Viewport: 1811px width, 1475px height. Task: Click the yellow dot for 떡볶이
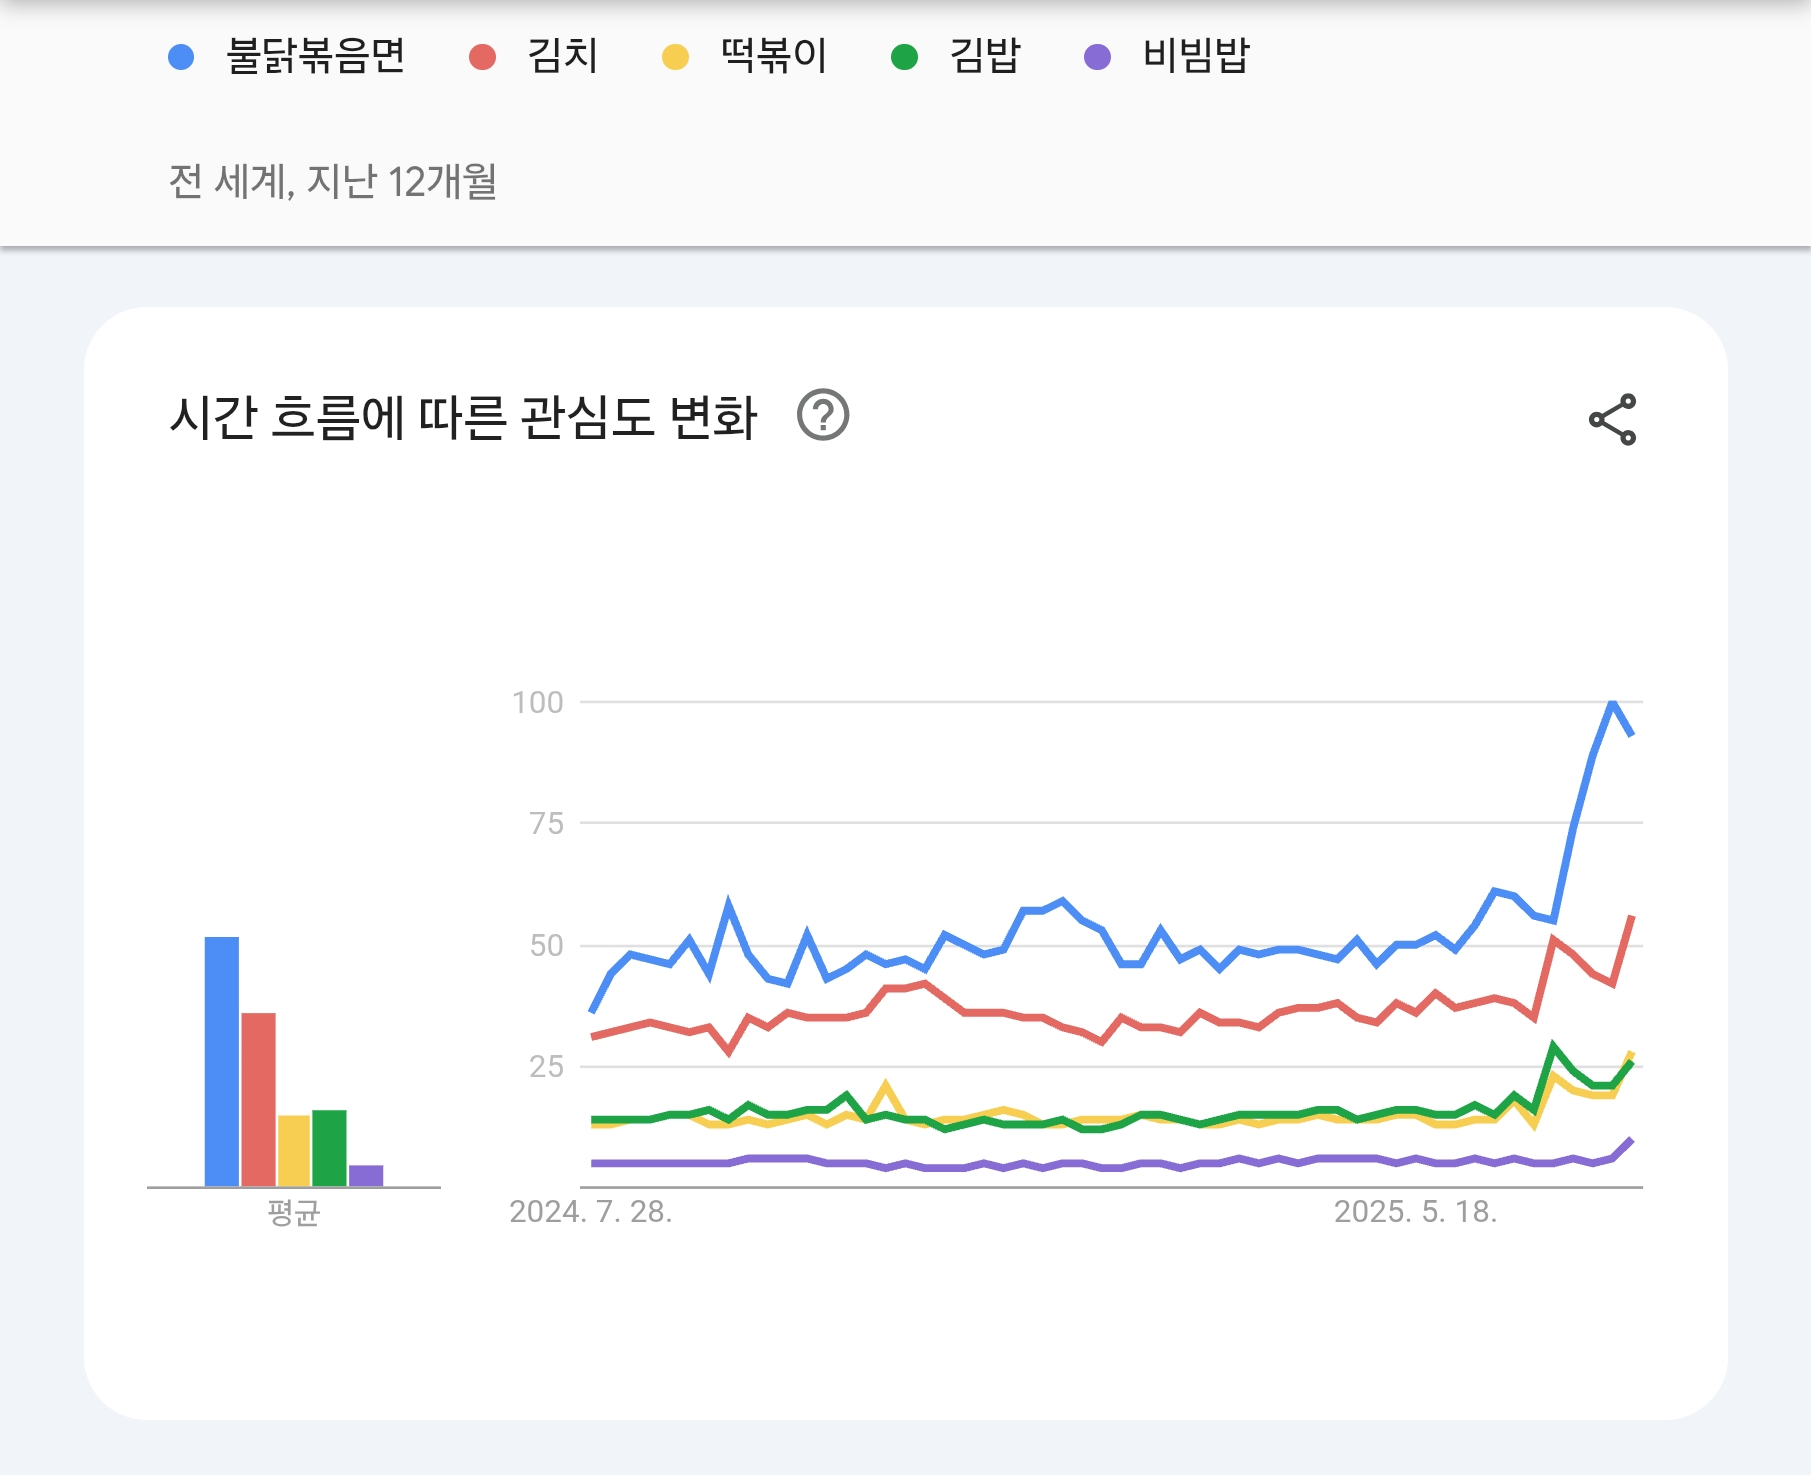coord(676,57)
